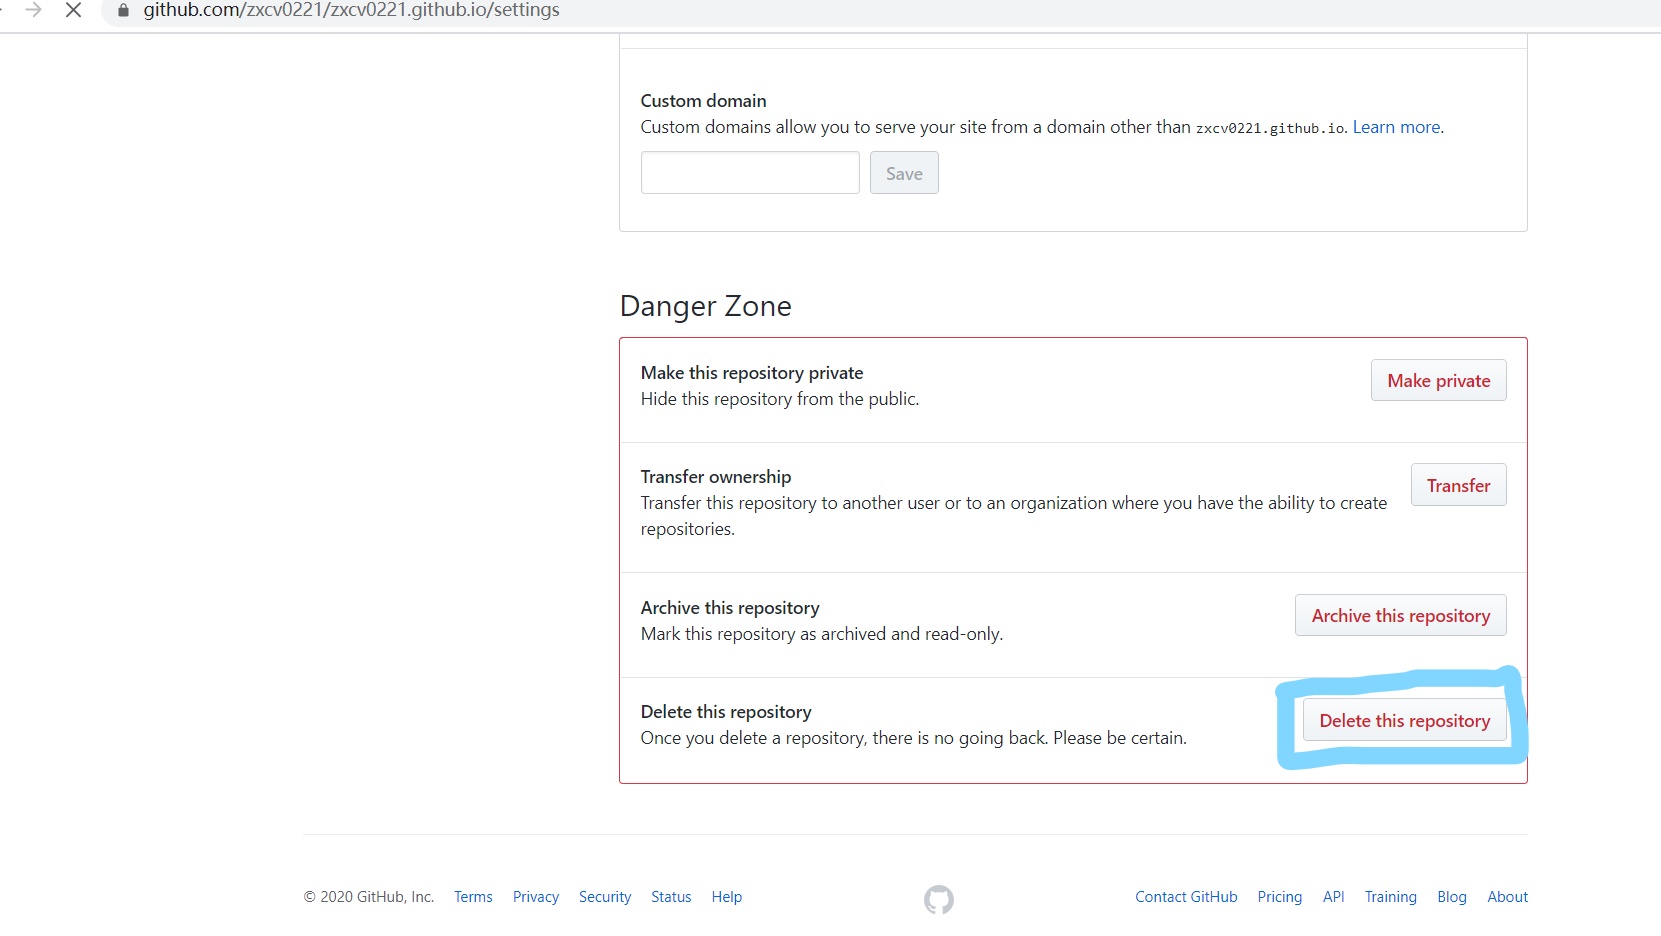The height and width of the screenshot is (936, 1661).
Task: Click '© 2020 GitHub, Inc.' copyright text
Action: tap(369, 897)
